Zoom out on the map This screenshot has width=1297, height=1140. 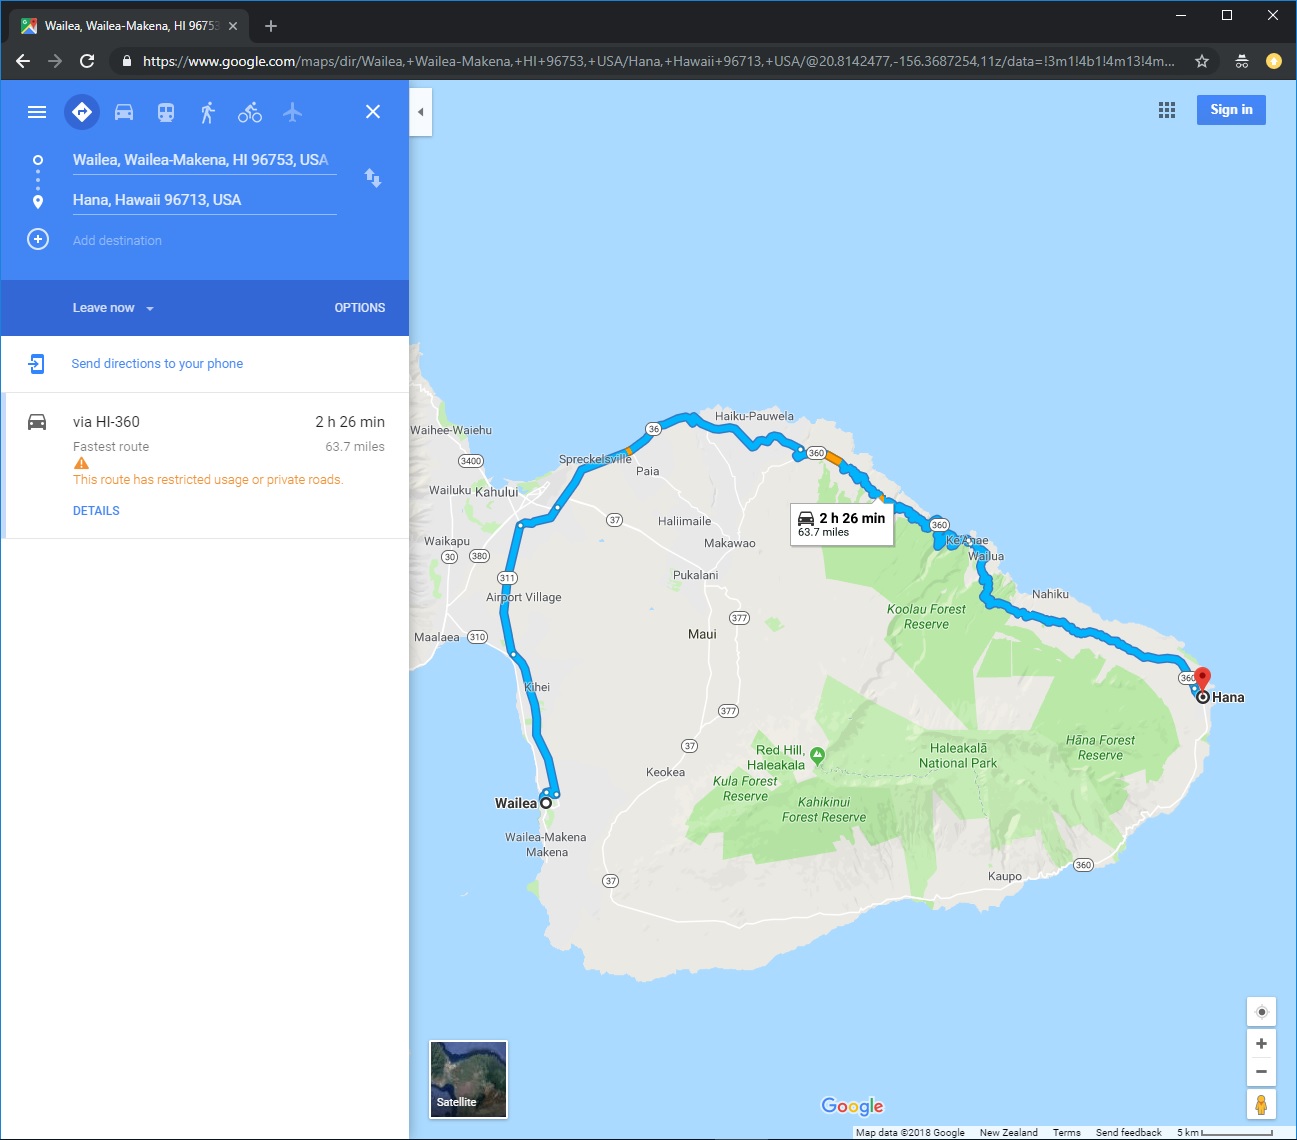pyautogui.click(x=1262, y=1072)
